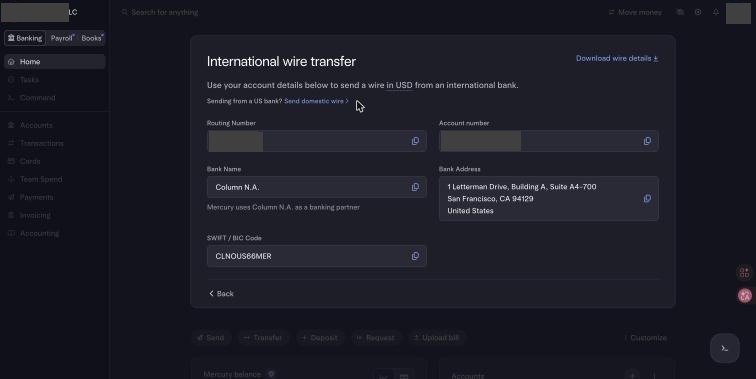Click the Mercury balance info icon
756x379 pixels.
(x=271, y=374)
